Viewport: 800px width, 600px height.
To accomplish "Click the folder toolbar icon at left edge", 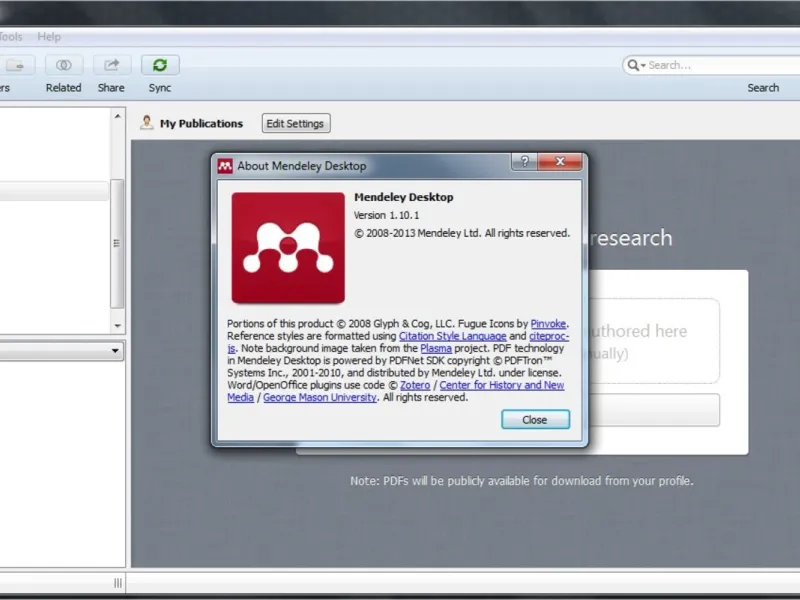I will pyautogui.click(x=15, y=65).
